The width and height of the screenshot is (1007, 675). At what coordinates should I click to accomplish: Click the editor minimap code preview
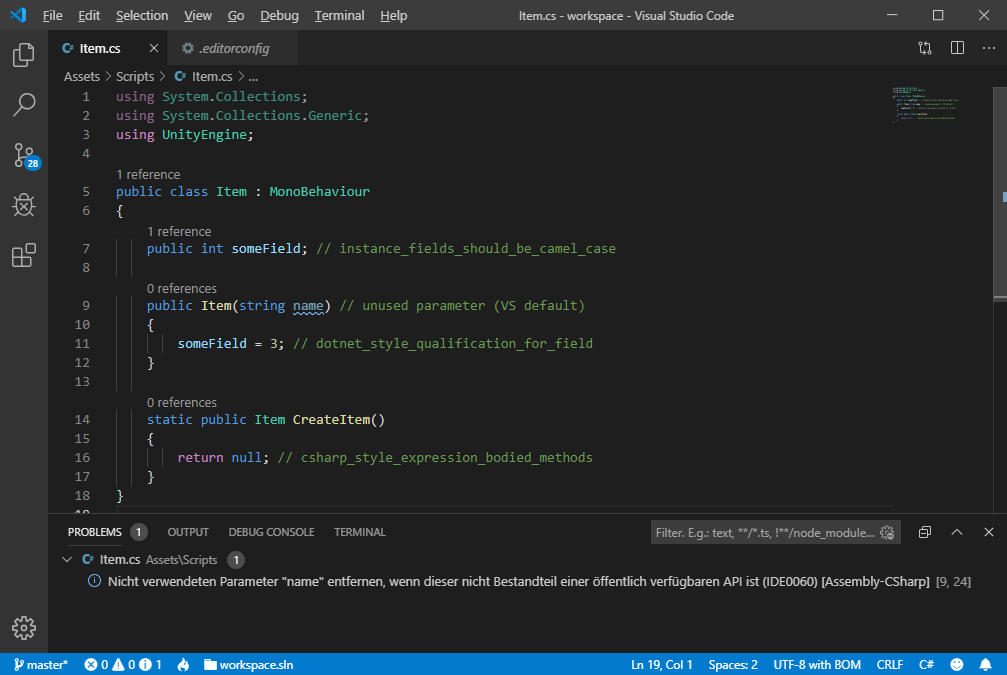[x=925, y=104]
